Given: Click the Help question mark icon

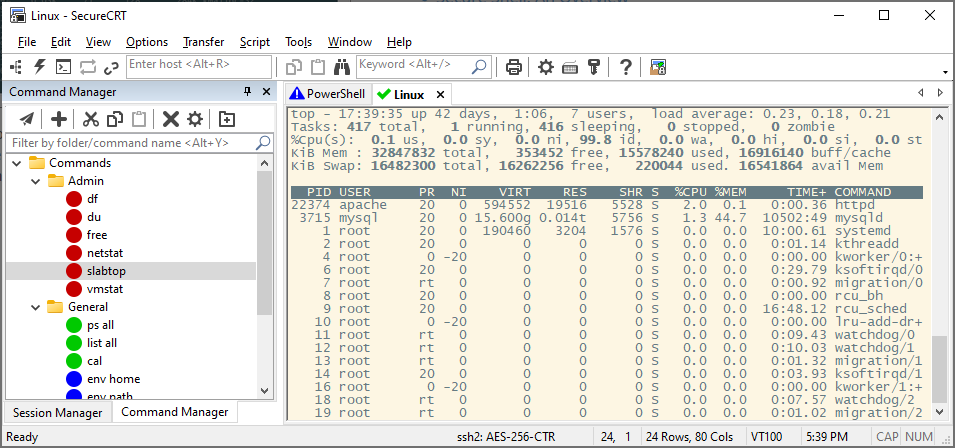Looking at the screenshot, I should (626, 67).
